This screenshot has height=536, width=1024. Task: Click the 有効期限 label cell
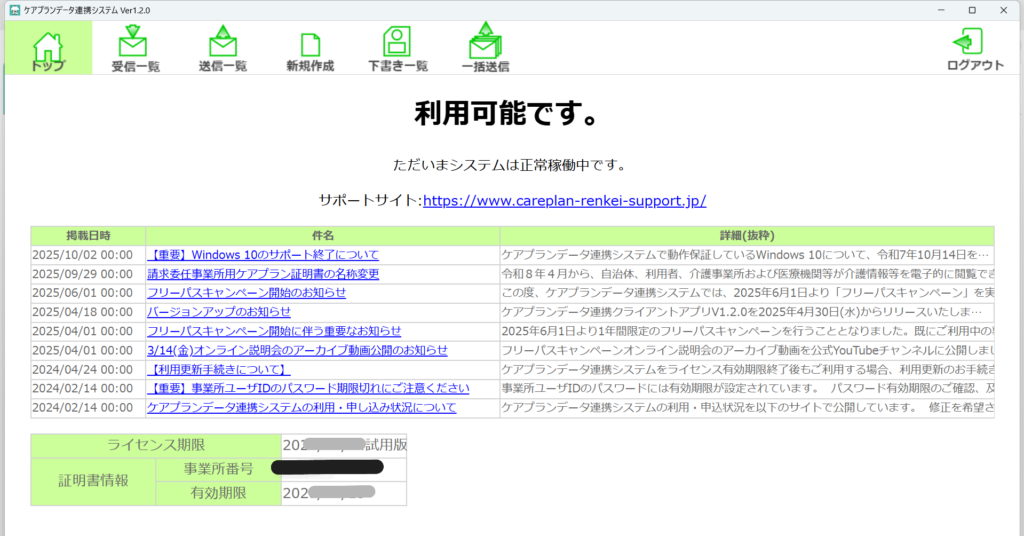pyautogui.click(x=218, y=494)
